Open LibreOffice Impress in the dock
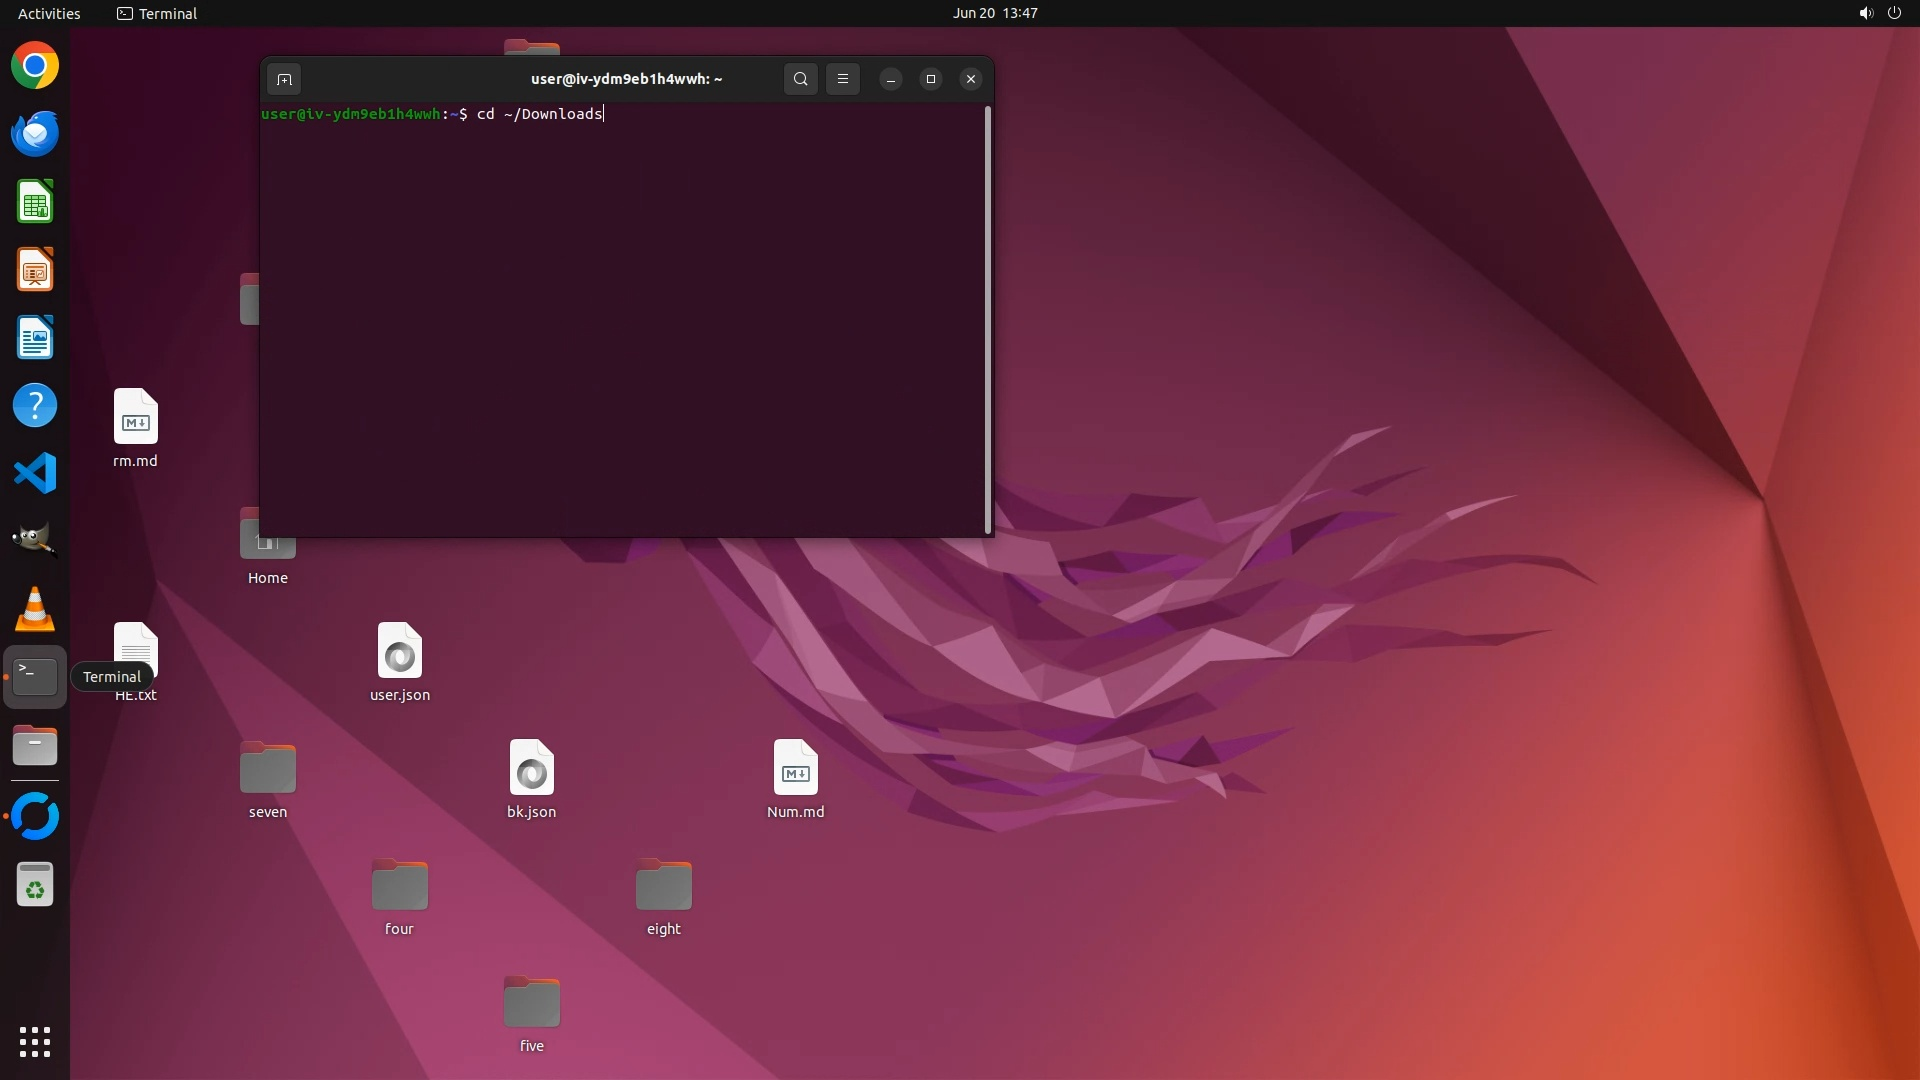Image resolution: width=1920 pixels, height=1080 pixels. pyautogui.click(x=35, y=270)
